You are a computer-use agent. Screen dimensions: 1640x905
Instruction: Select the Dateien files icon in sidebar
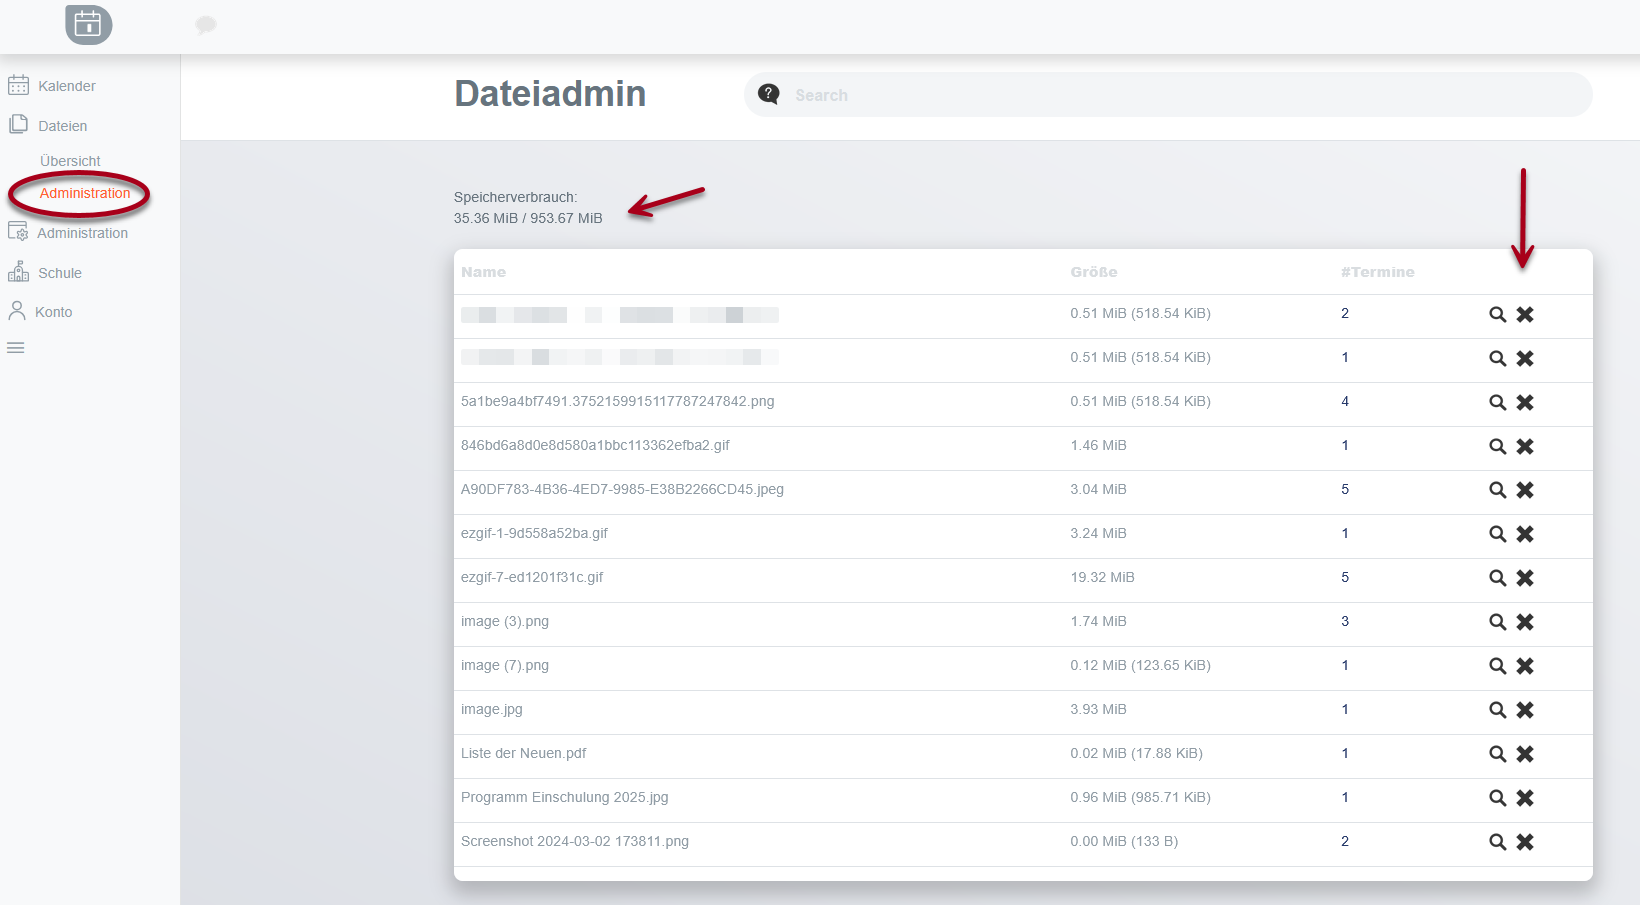[x=19, y=124]
